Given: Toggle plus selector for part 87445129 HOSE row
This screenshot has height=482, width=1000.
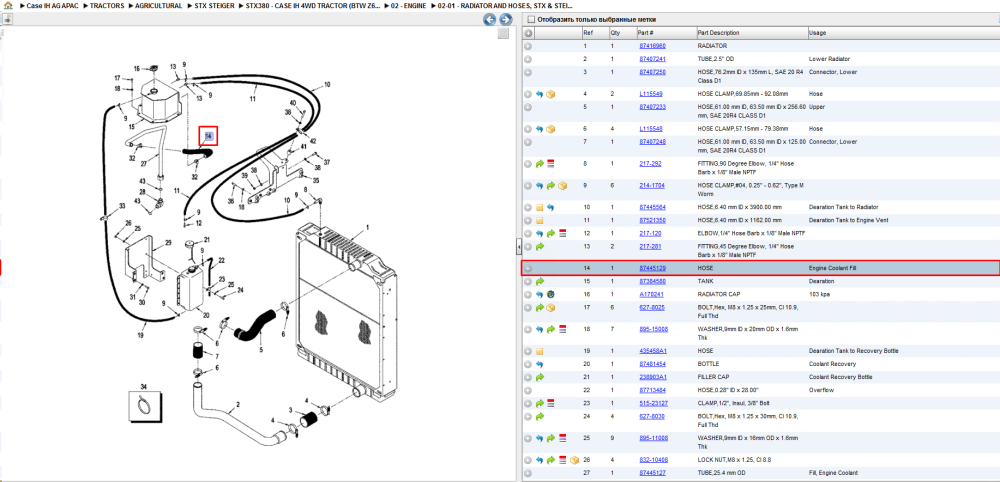Looking at the screenshot, I should 529,268.
